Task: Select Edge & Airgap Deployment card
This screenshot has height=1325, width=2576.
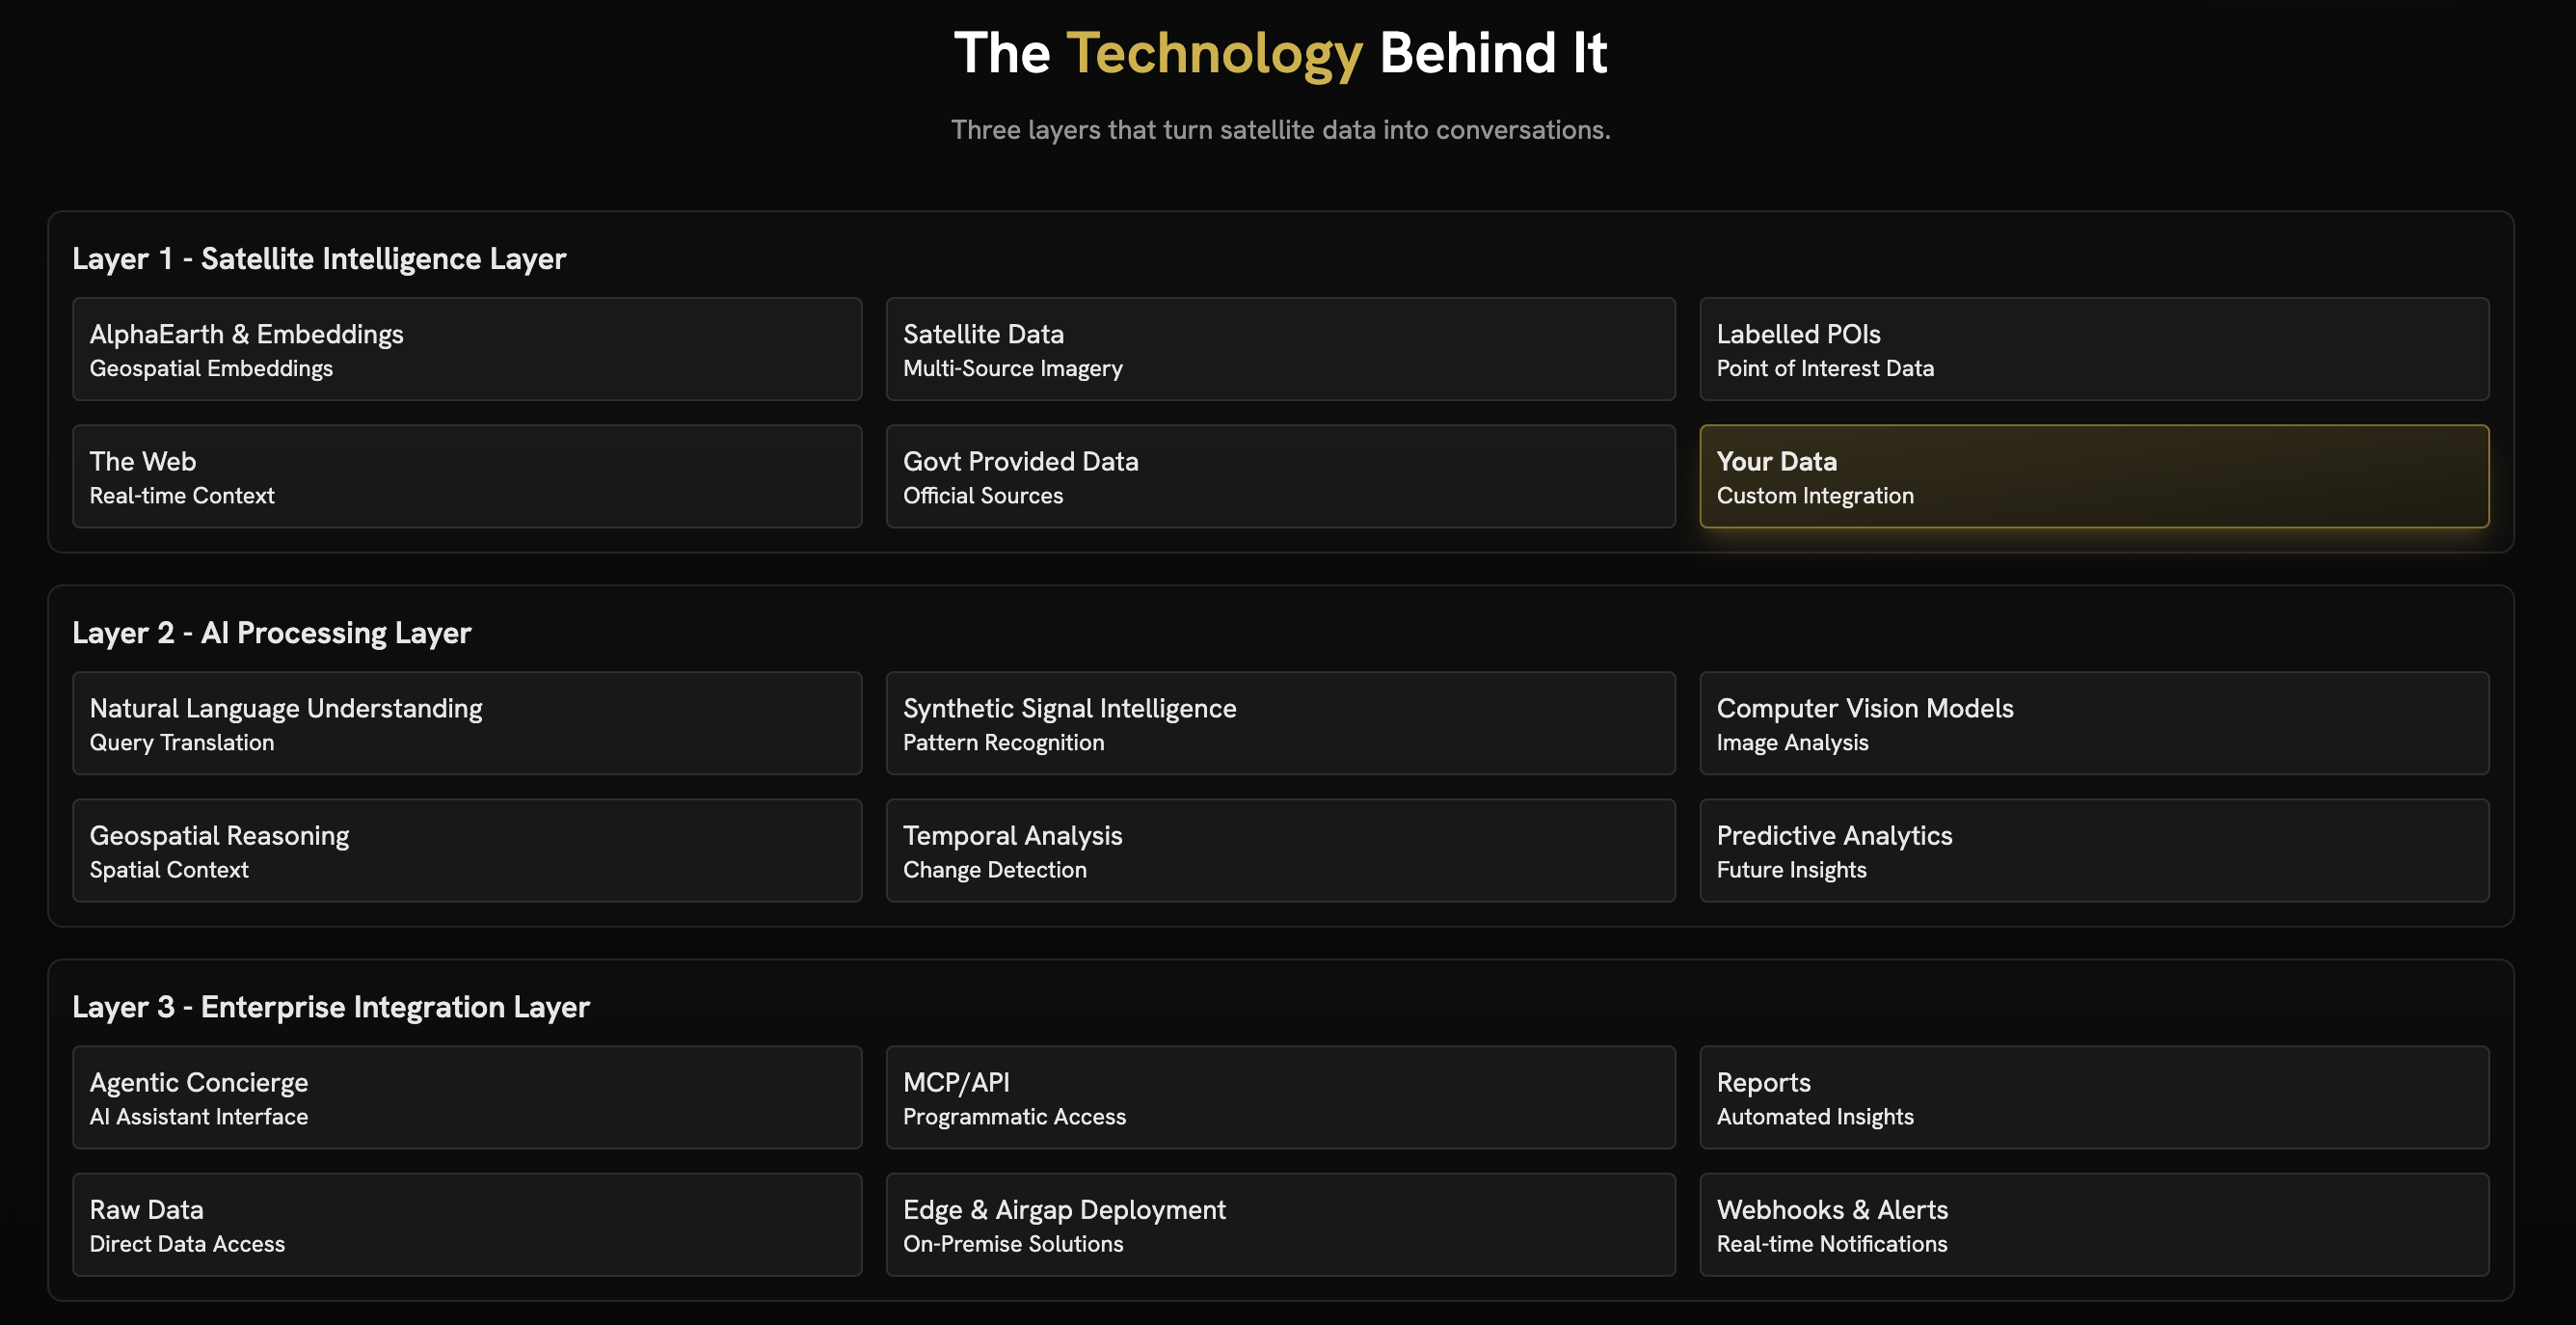Action: pos(1280,1224)
